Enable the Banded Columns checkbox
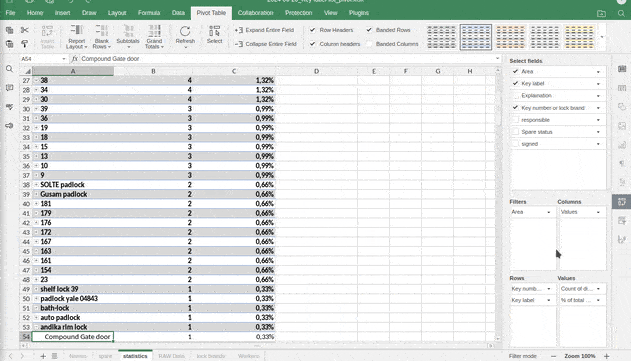Image resolution: width=631 pixels, height=361 pixels. coord(369,44)
